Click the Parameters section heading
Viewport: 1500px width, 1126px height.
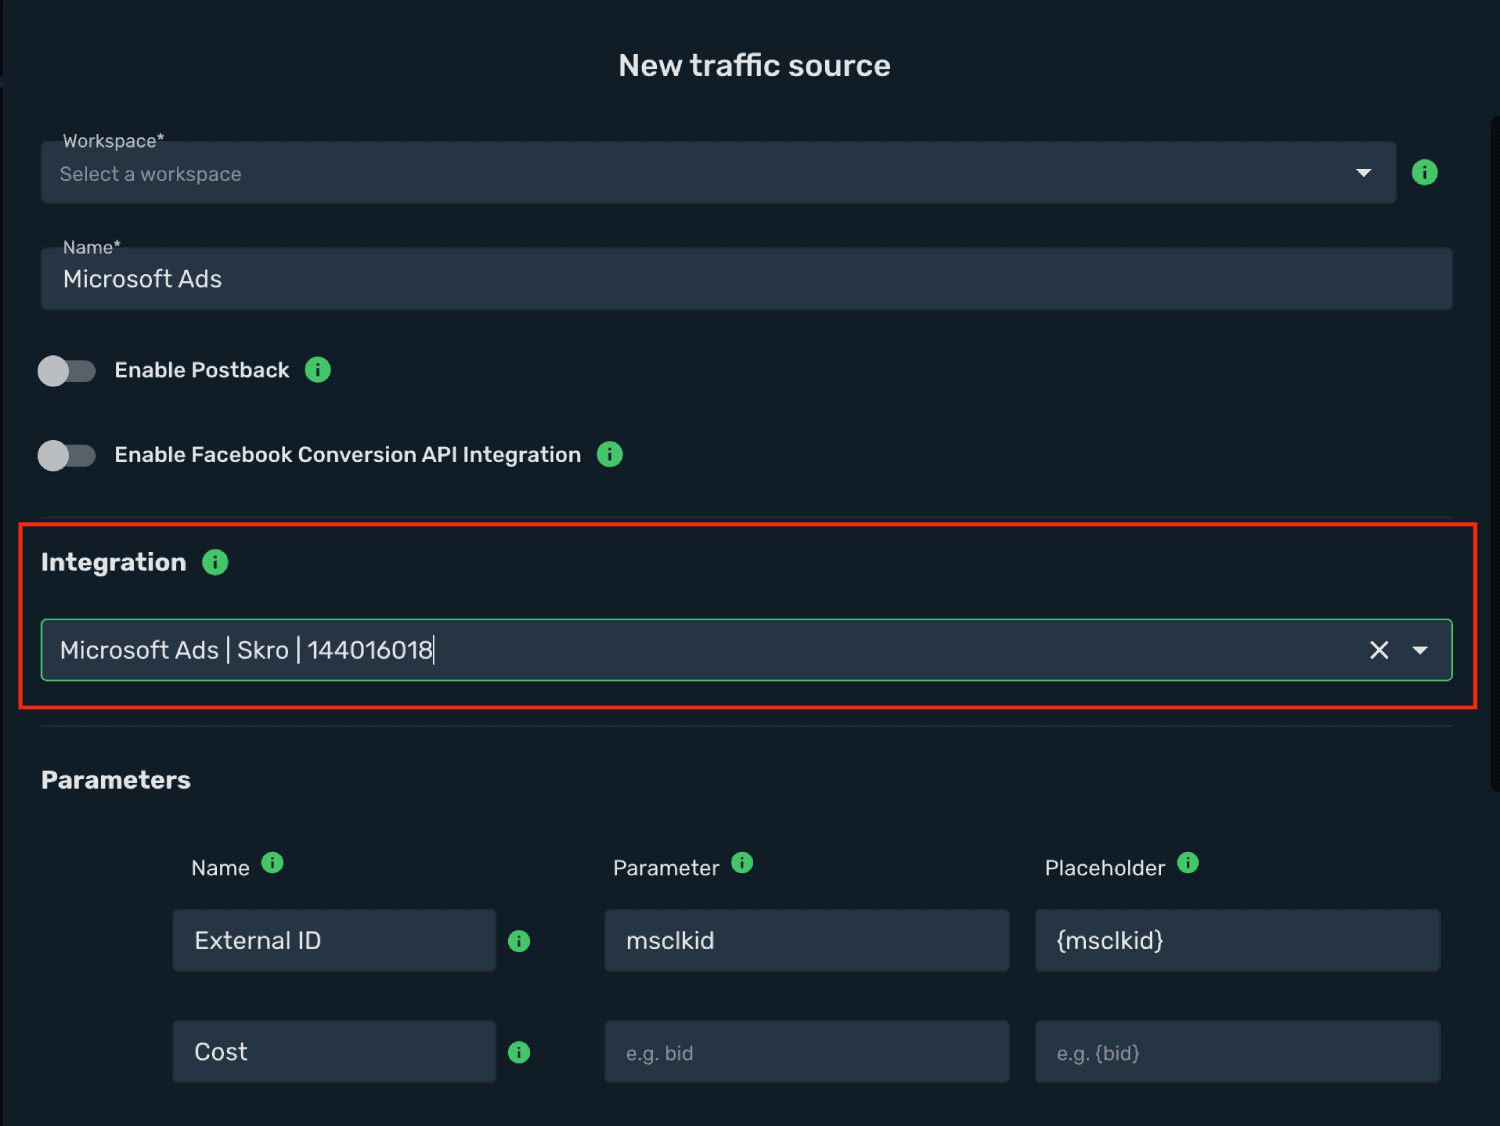click(116, 780)
